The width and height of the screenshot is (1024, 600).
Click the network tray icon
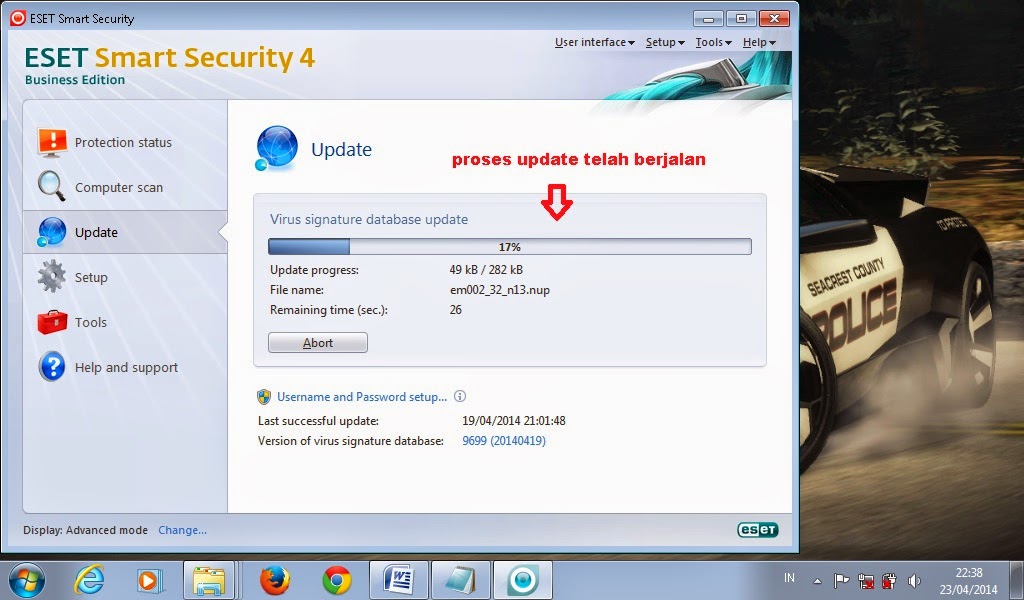866,580
